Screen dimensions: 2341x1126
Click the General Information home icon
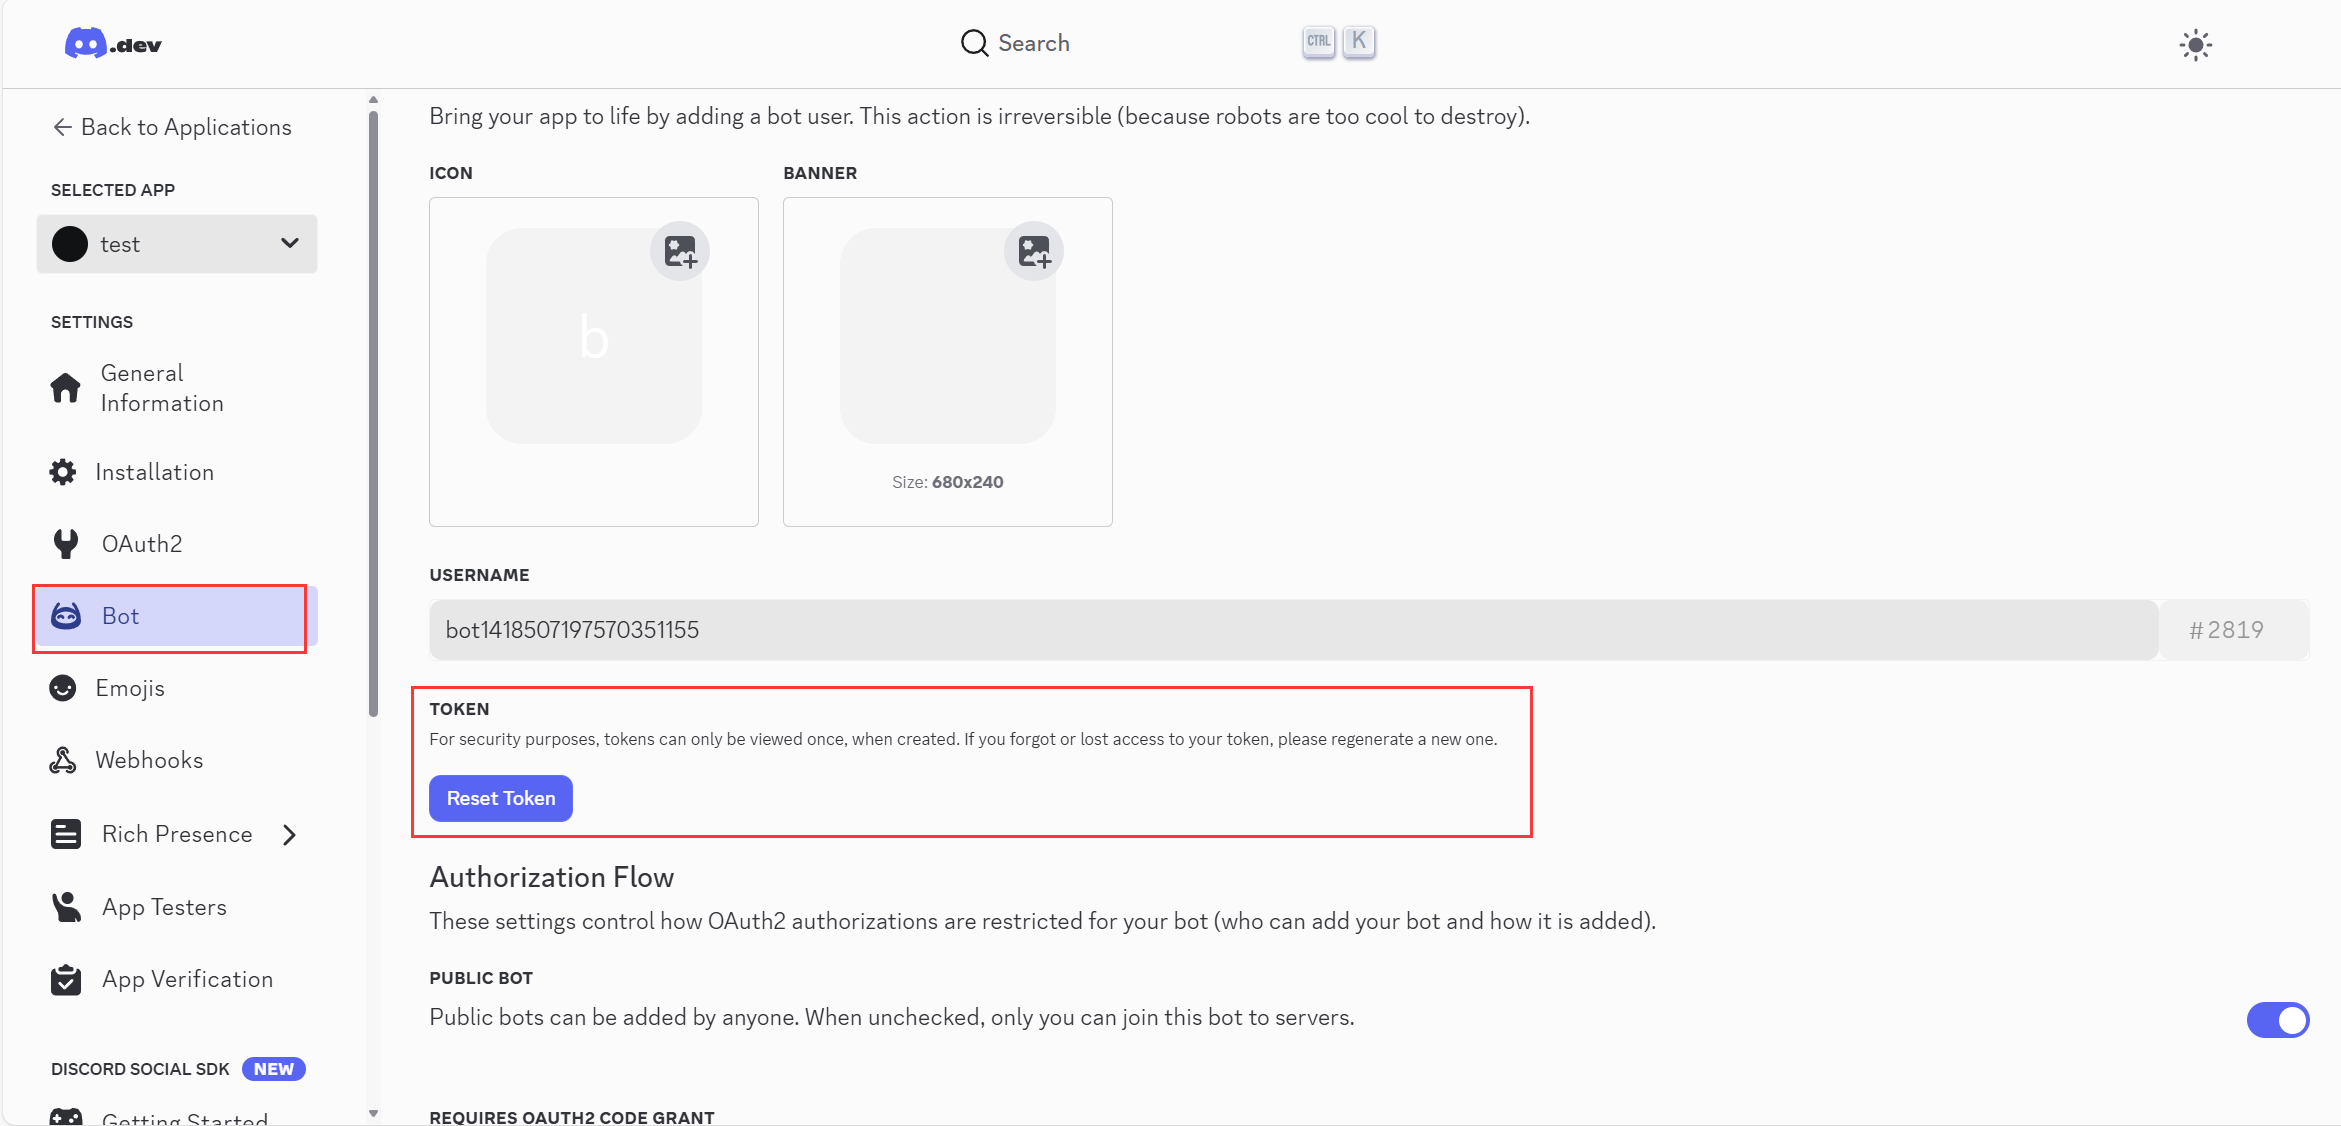click(x=66, y=388)
